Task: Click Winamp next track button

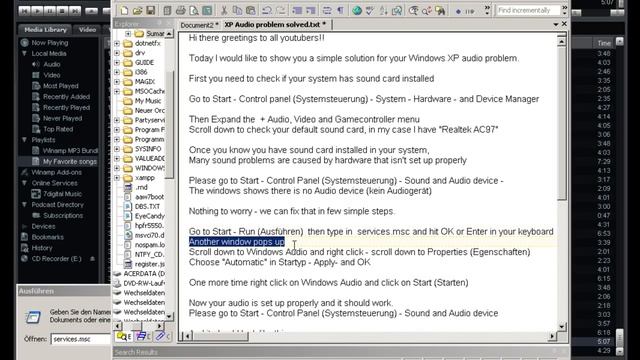Action: (x=75, y=11)
